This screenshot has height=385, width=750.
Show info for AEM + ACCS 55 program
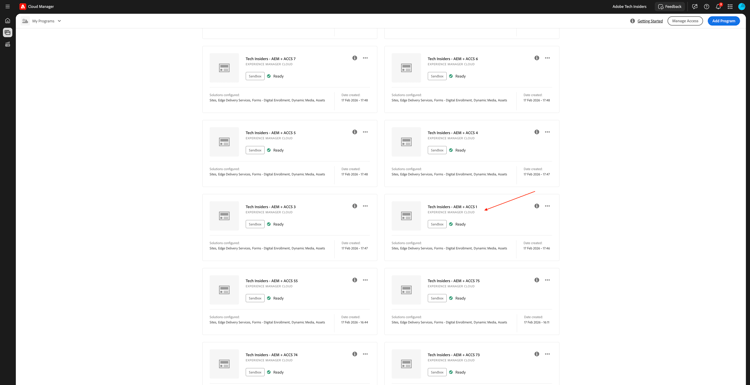pos(354,280)
